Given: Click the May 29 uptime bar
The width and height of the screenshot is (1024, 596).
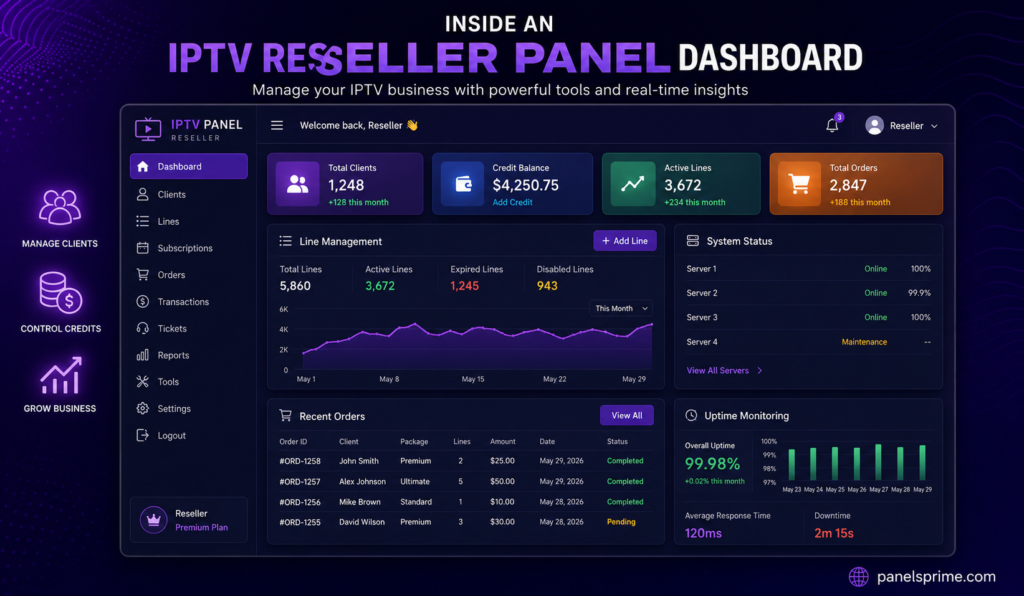Looking at the screenshot, I should (922, 463).
